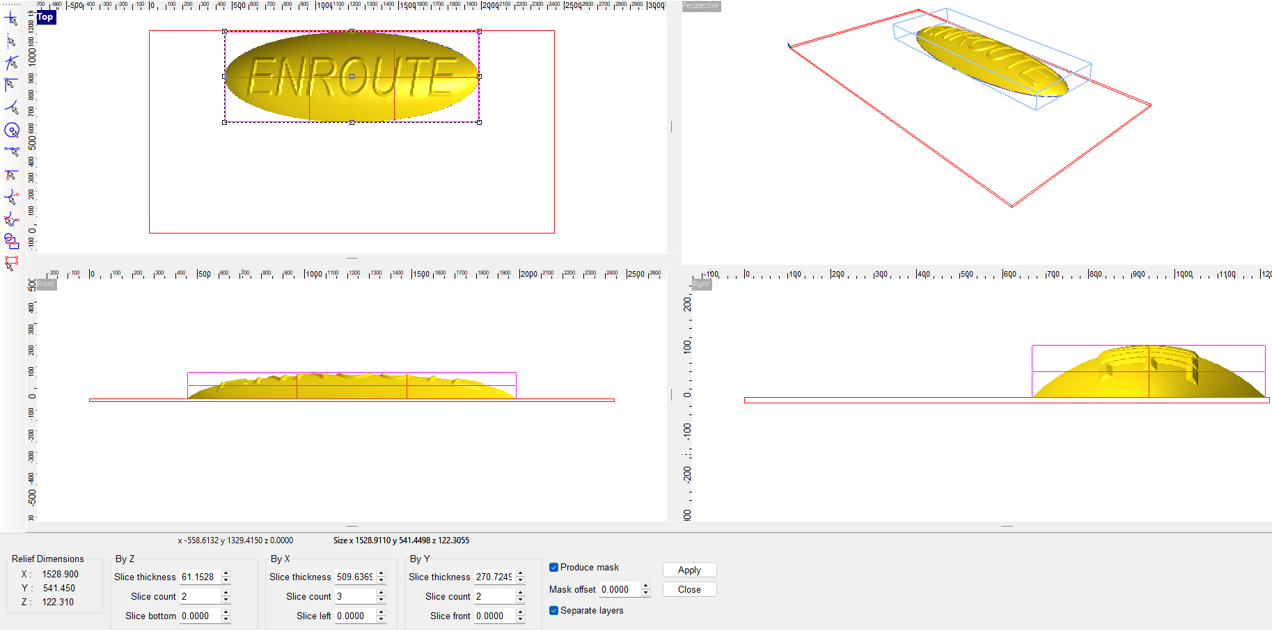Click the Mask offset label
Viewport: 1272px width, 630px height.
point(572,589)
